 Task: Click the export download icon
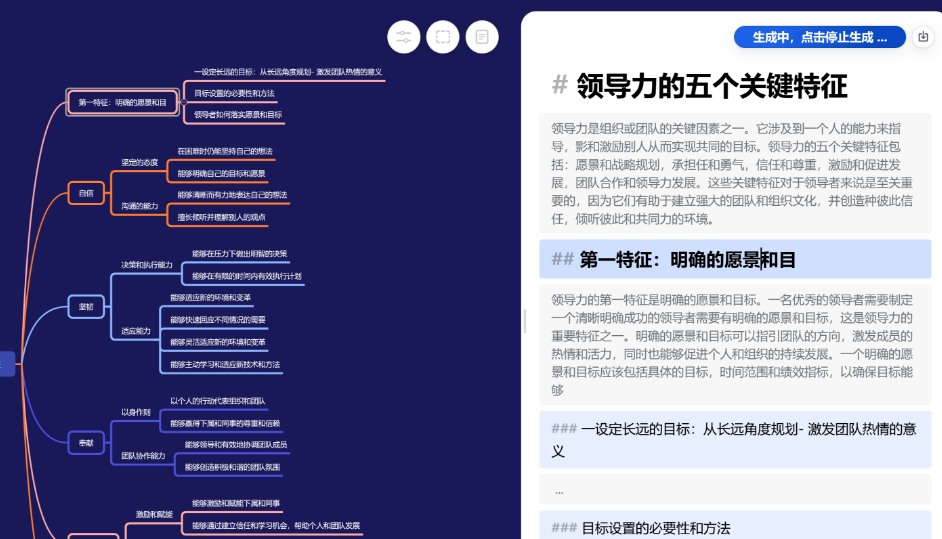[923, 37]
